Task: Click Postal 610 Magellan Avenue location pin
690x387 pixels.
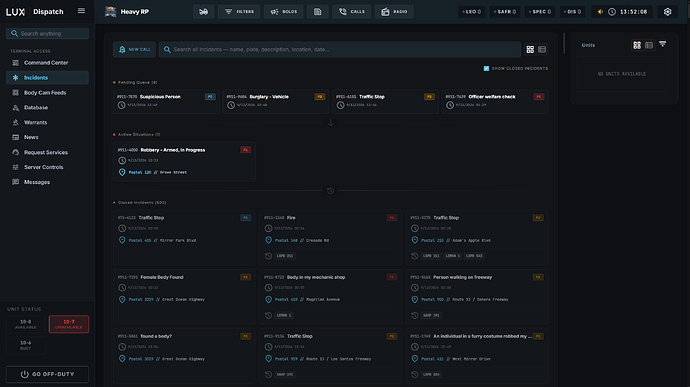Action: (268, 300)
